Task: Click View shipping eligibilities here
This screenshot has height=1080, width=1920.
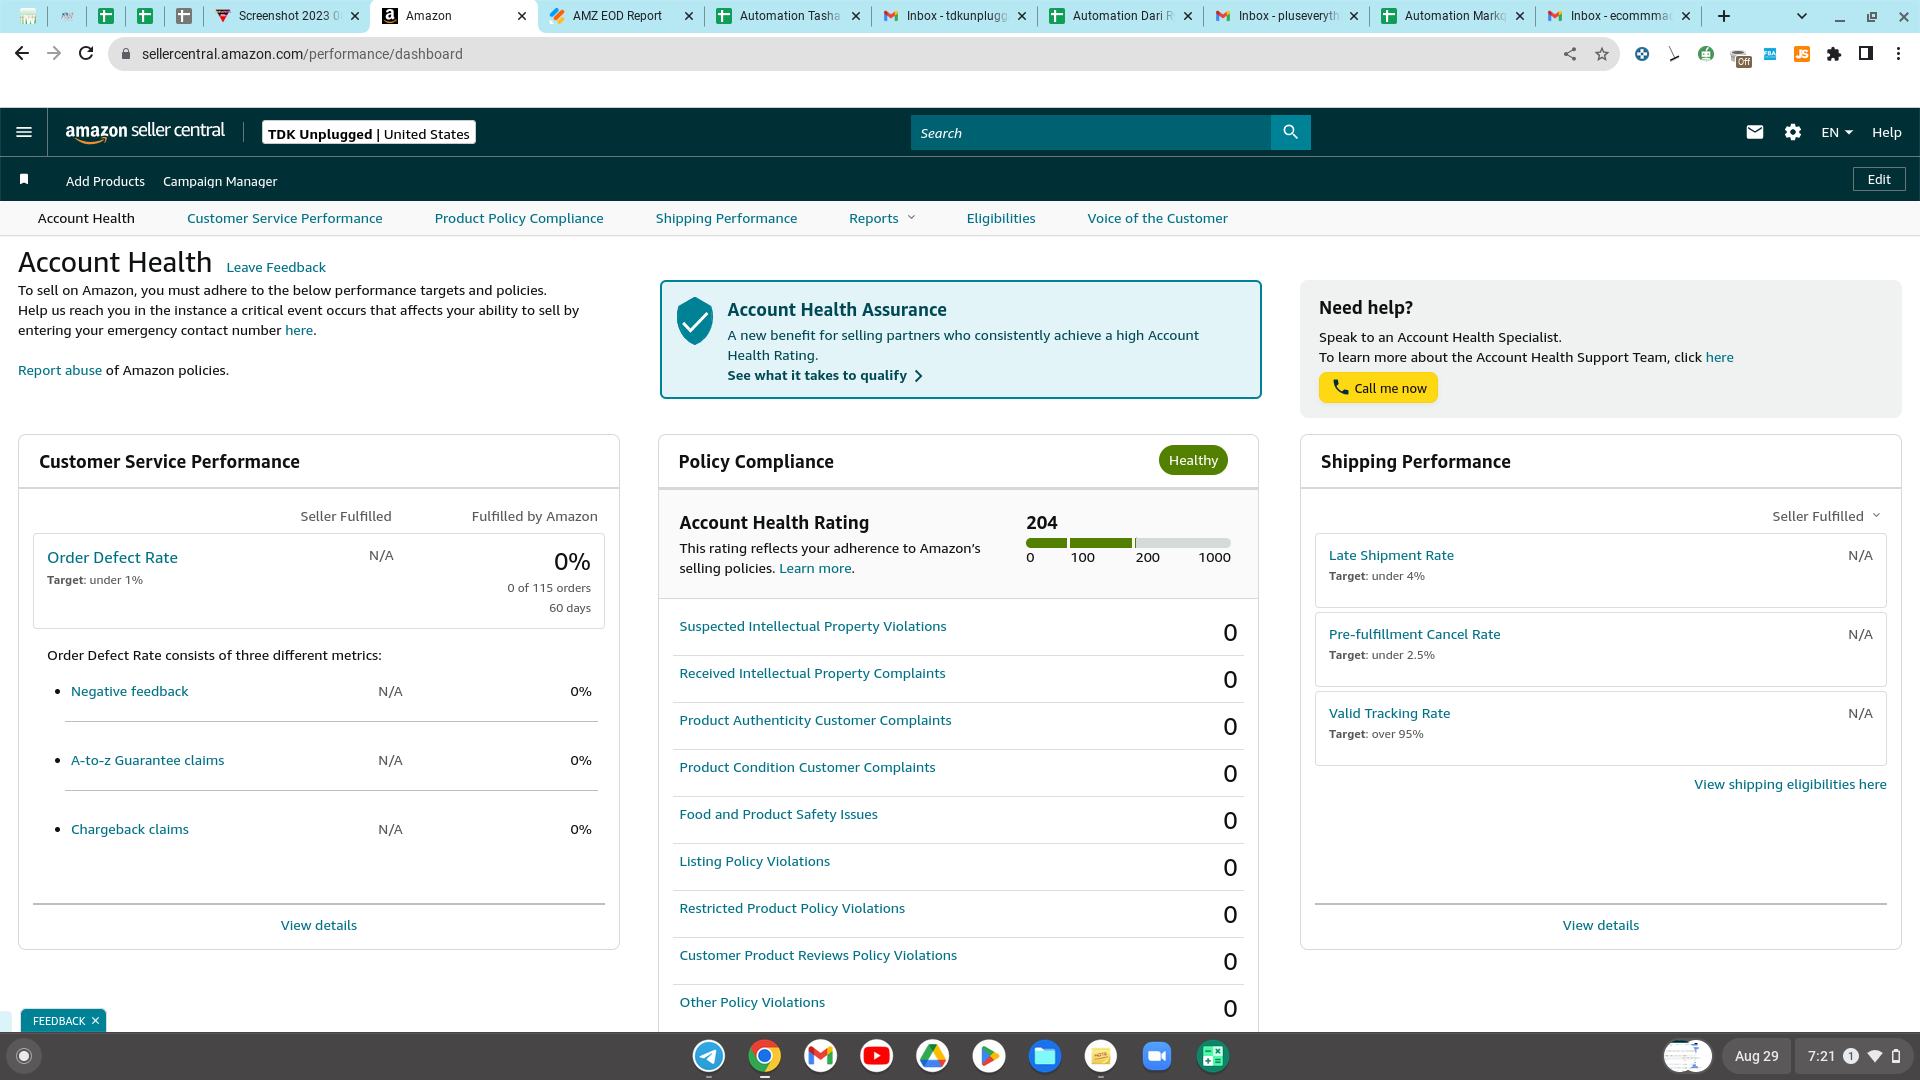Action: pyautogui.click(x=1790, y=784)
